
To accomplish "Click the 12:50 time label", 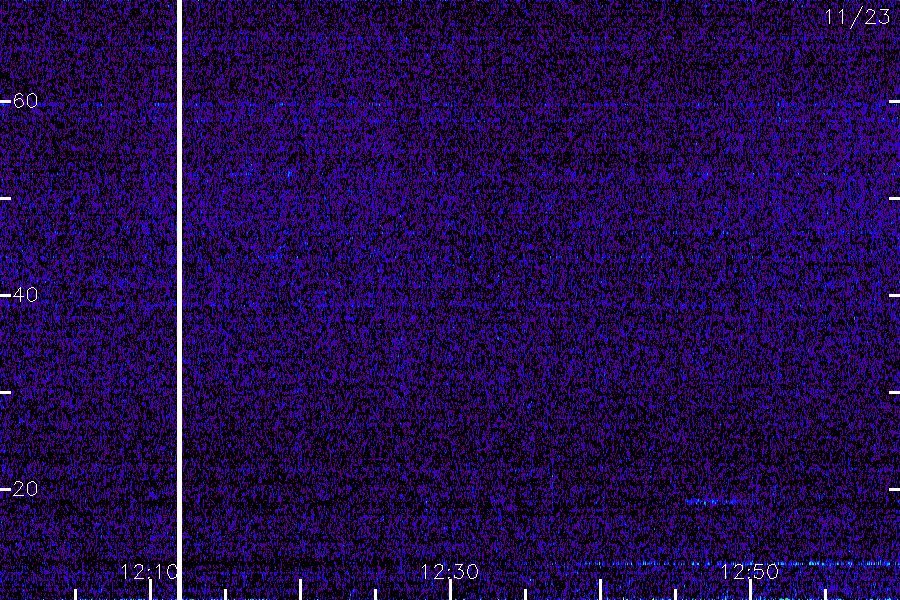I will click(x=750, y=572).
